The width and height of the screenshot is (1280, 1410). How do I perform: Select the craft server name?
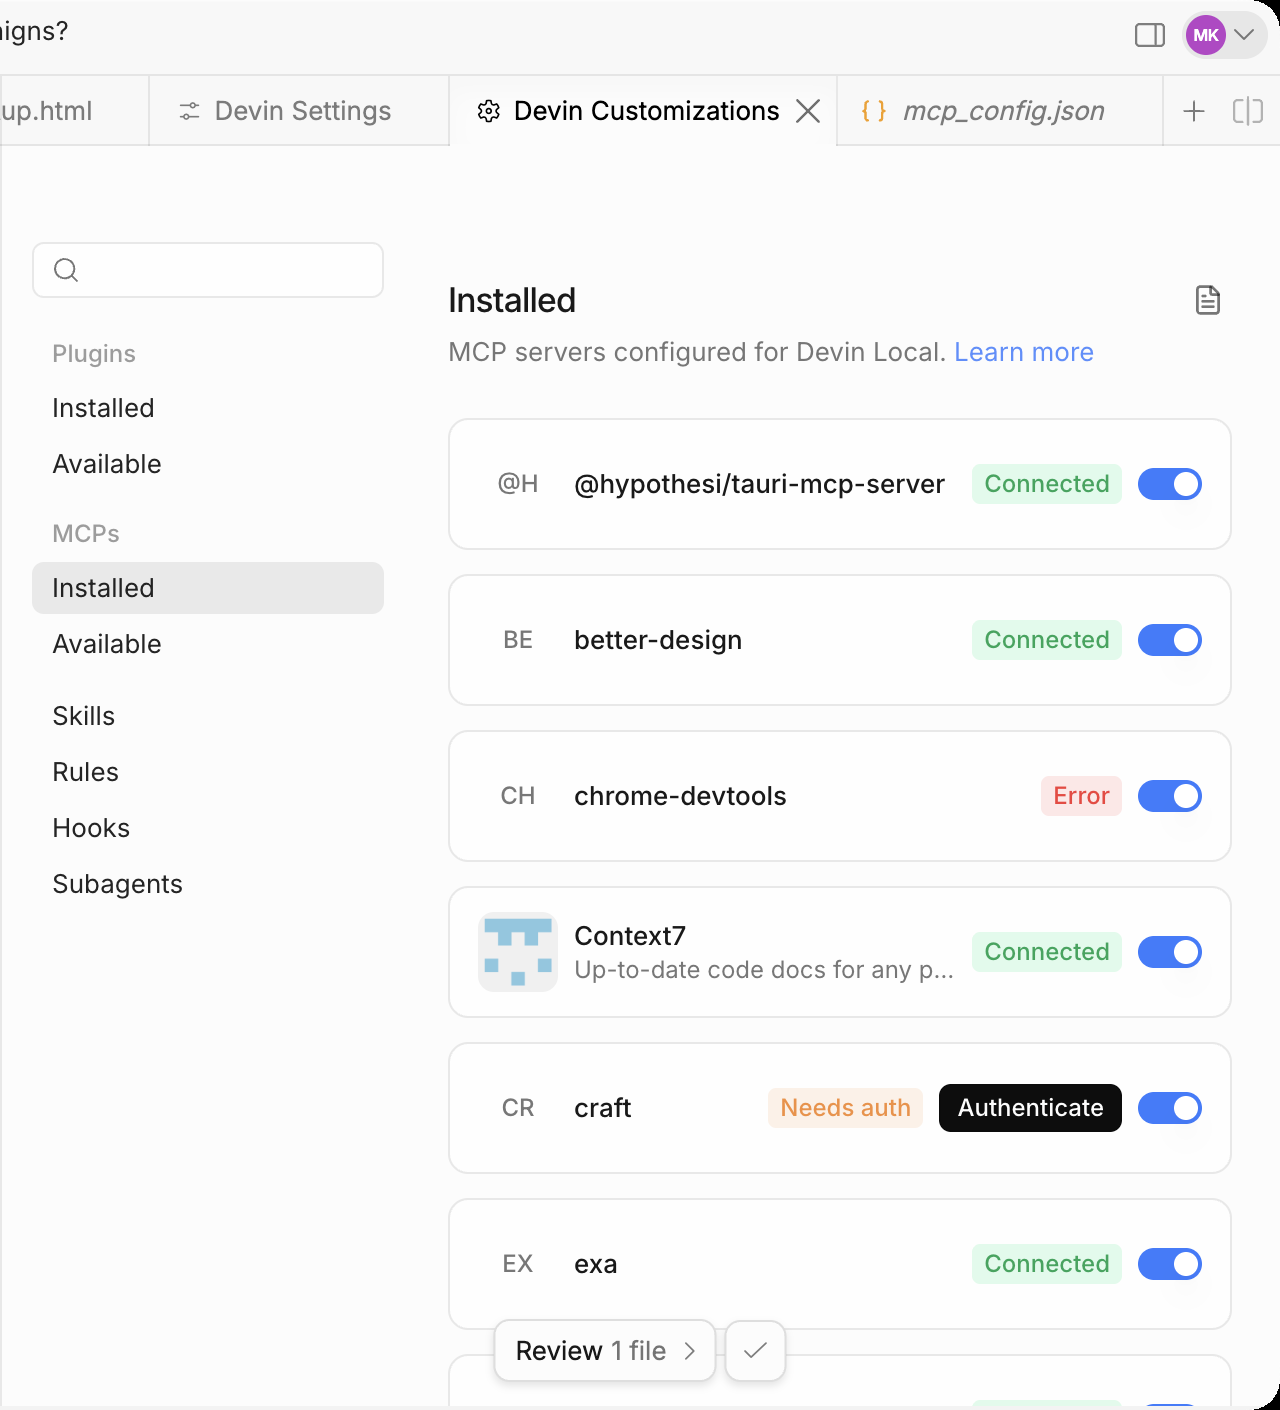603,1108
